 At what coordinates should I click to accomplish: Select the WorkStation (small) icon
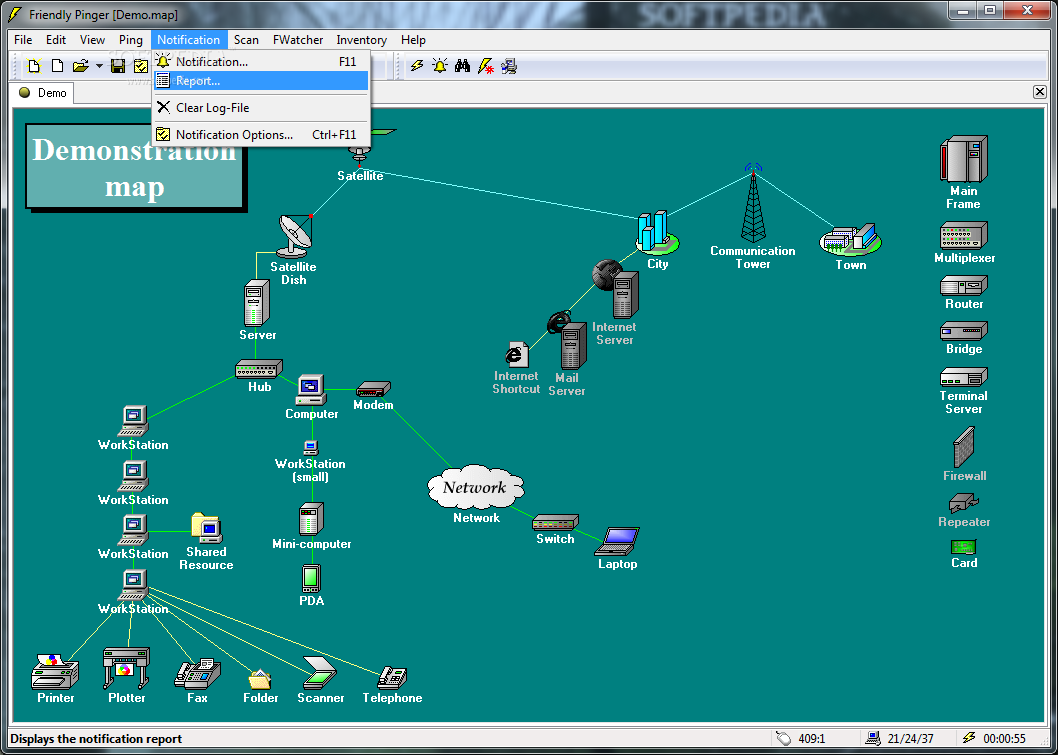pyautogui.click(x=310, y=448)
